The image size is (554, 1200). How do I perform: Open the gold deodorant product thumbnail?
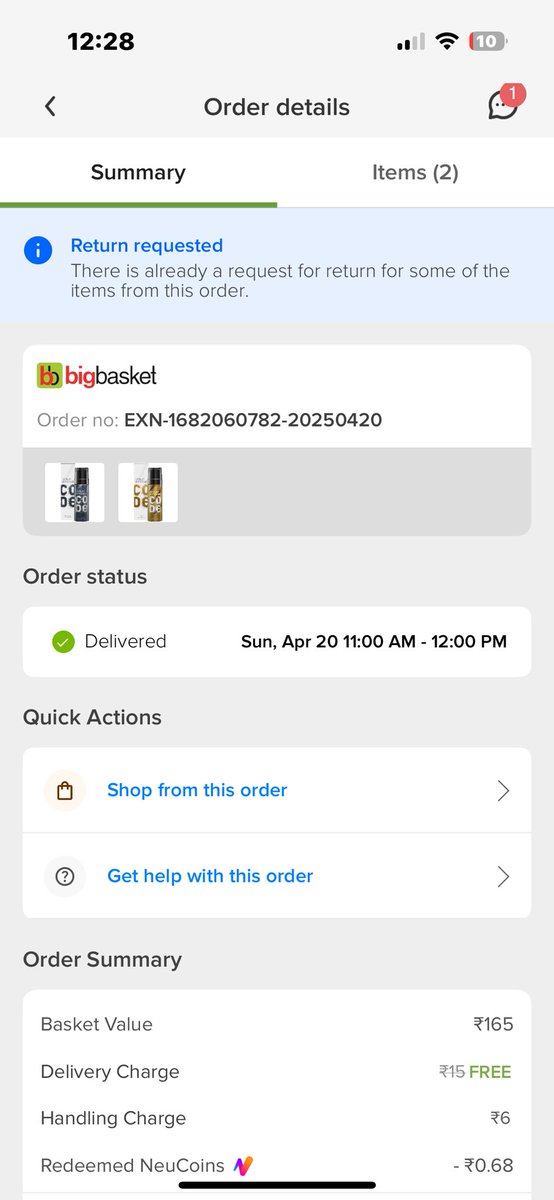[148, 492]
